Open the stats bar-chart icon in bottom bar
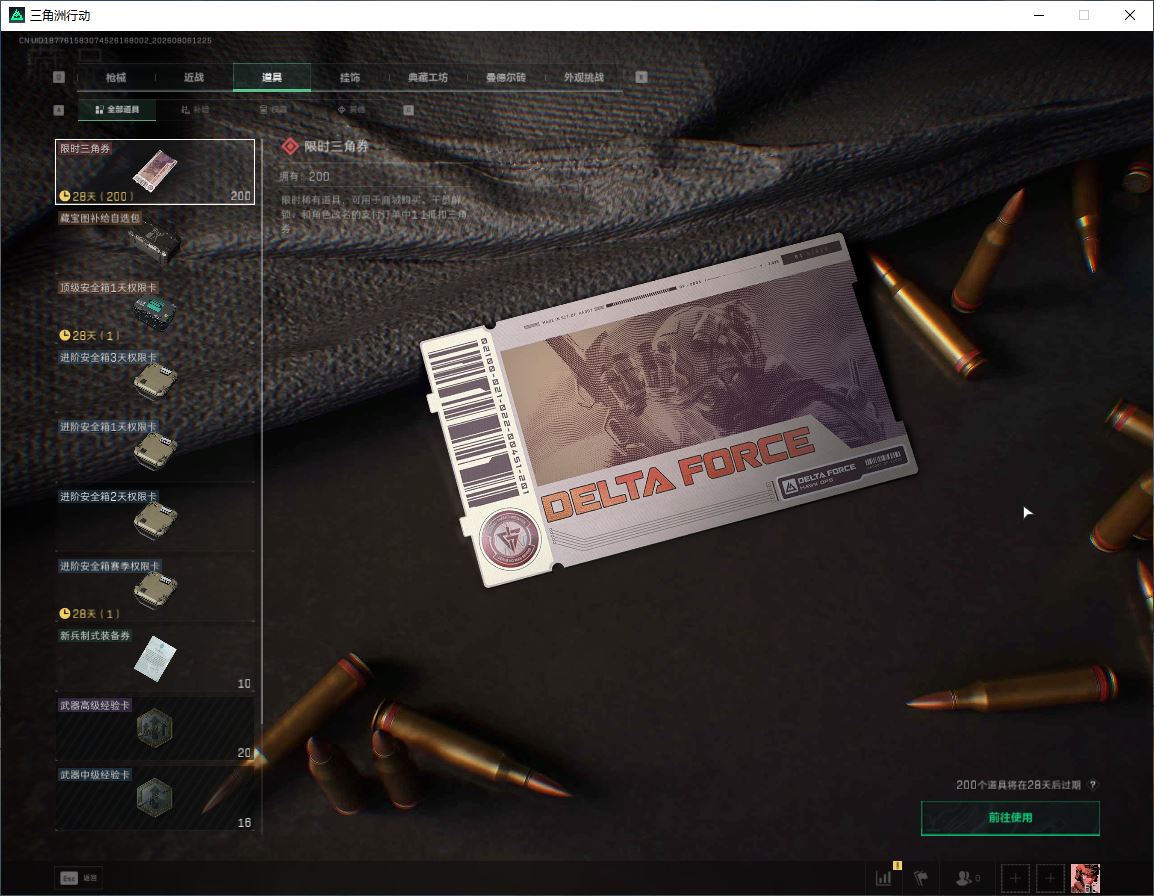Viewport: 1154px width, 896px height. (883, 878)
